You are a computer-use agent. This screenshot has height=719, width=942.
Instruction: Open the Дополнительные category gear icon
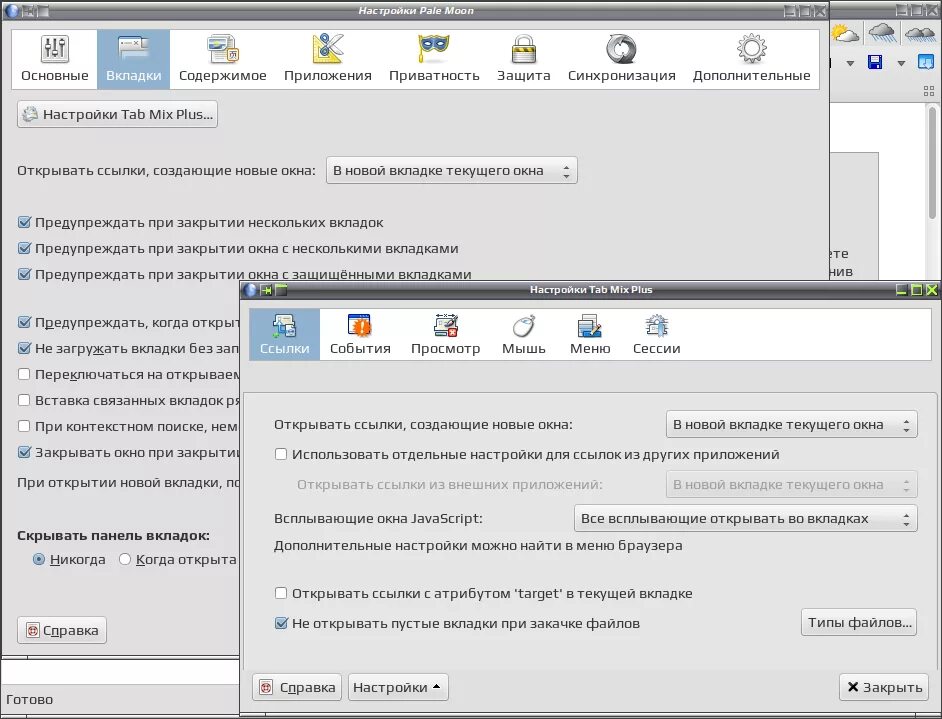[x=752, y=59]
